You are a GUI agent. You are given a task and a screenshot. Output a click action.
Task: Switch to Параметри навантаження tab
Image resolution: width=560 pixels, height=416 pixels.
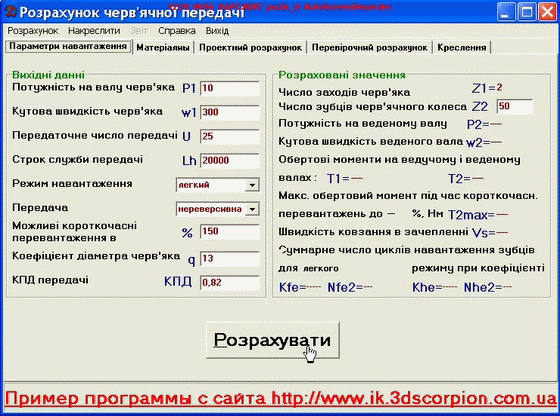(68, 46)
